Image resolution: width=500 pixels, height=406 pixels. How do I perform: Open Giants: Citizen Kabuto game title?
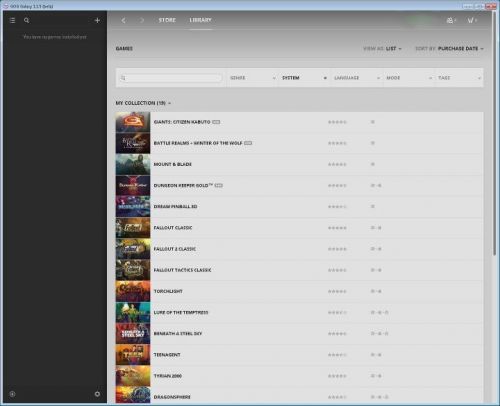click(x=182, y=122)
